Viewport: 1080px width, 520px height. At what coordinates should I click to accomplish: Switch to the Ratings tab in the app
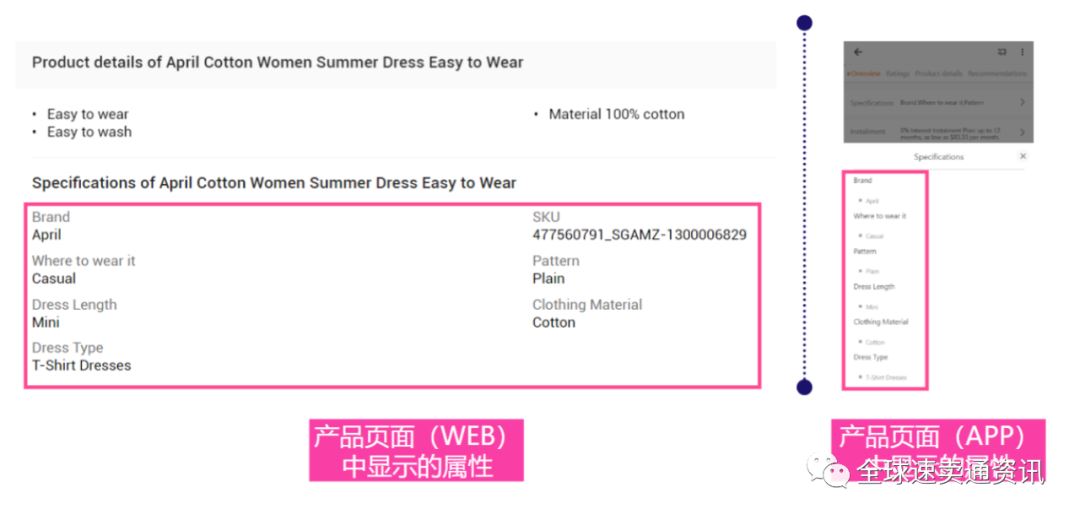897,74
